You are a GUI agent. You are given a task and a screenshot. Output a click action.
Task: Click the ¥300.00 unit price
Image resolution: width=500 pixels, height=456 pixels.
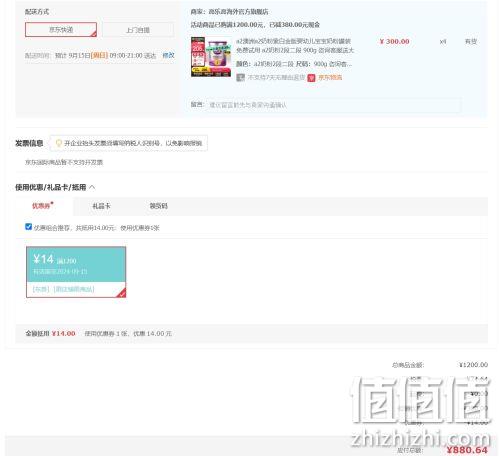click(x=395, y=42)
